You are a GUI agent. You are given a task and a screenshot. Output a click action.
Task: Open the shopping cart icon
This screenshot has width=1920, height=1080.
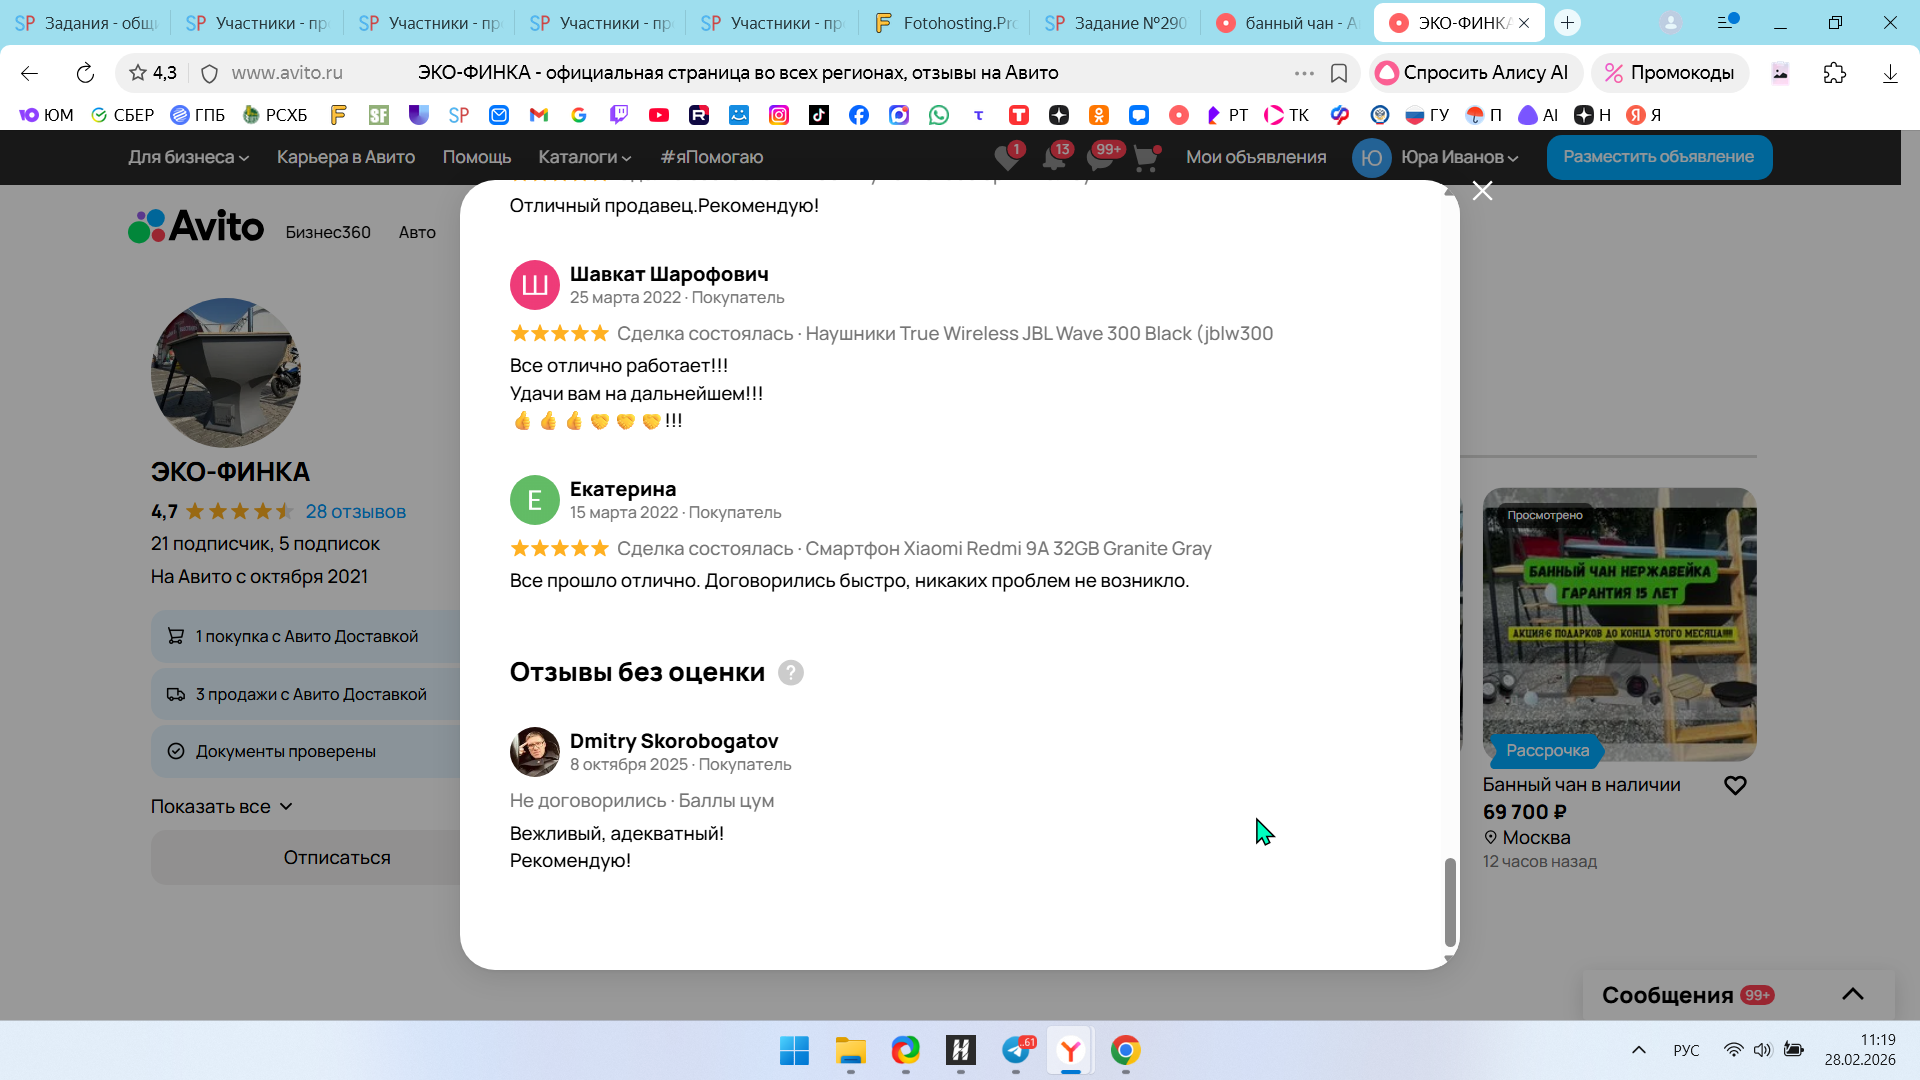(x=1146, y=158)
